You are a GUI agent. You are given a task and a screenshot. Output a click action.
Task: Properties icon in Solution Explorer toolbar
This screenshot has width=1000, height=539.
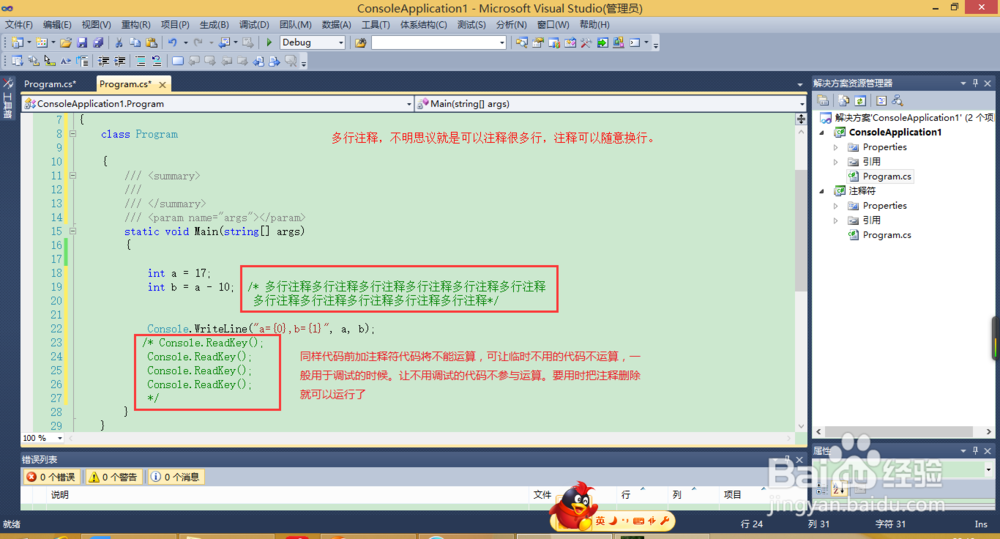point(823,101)
